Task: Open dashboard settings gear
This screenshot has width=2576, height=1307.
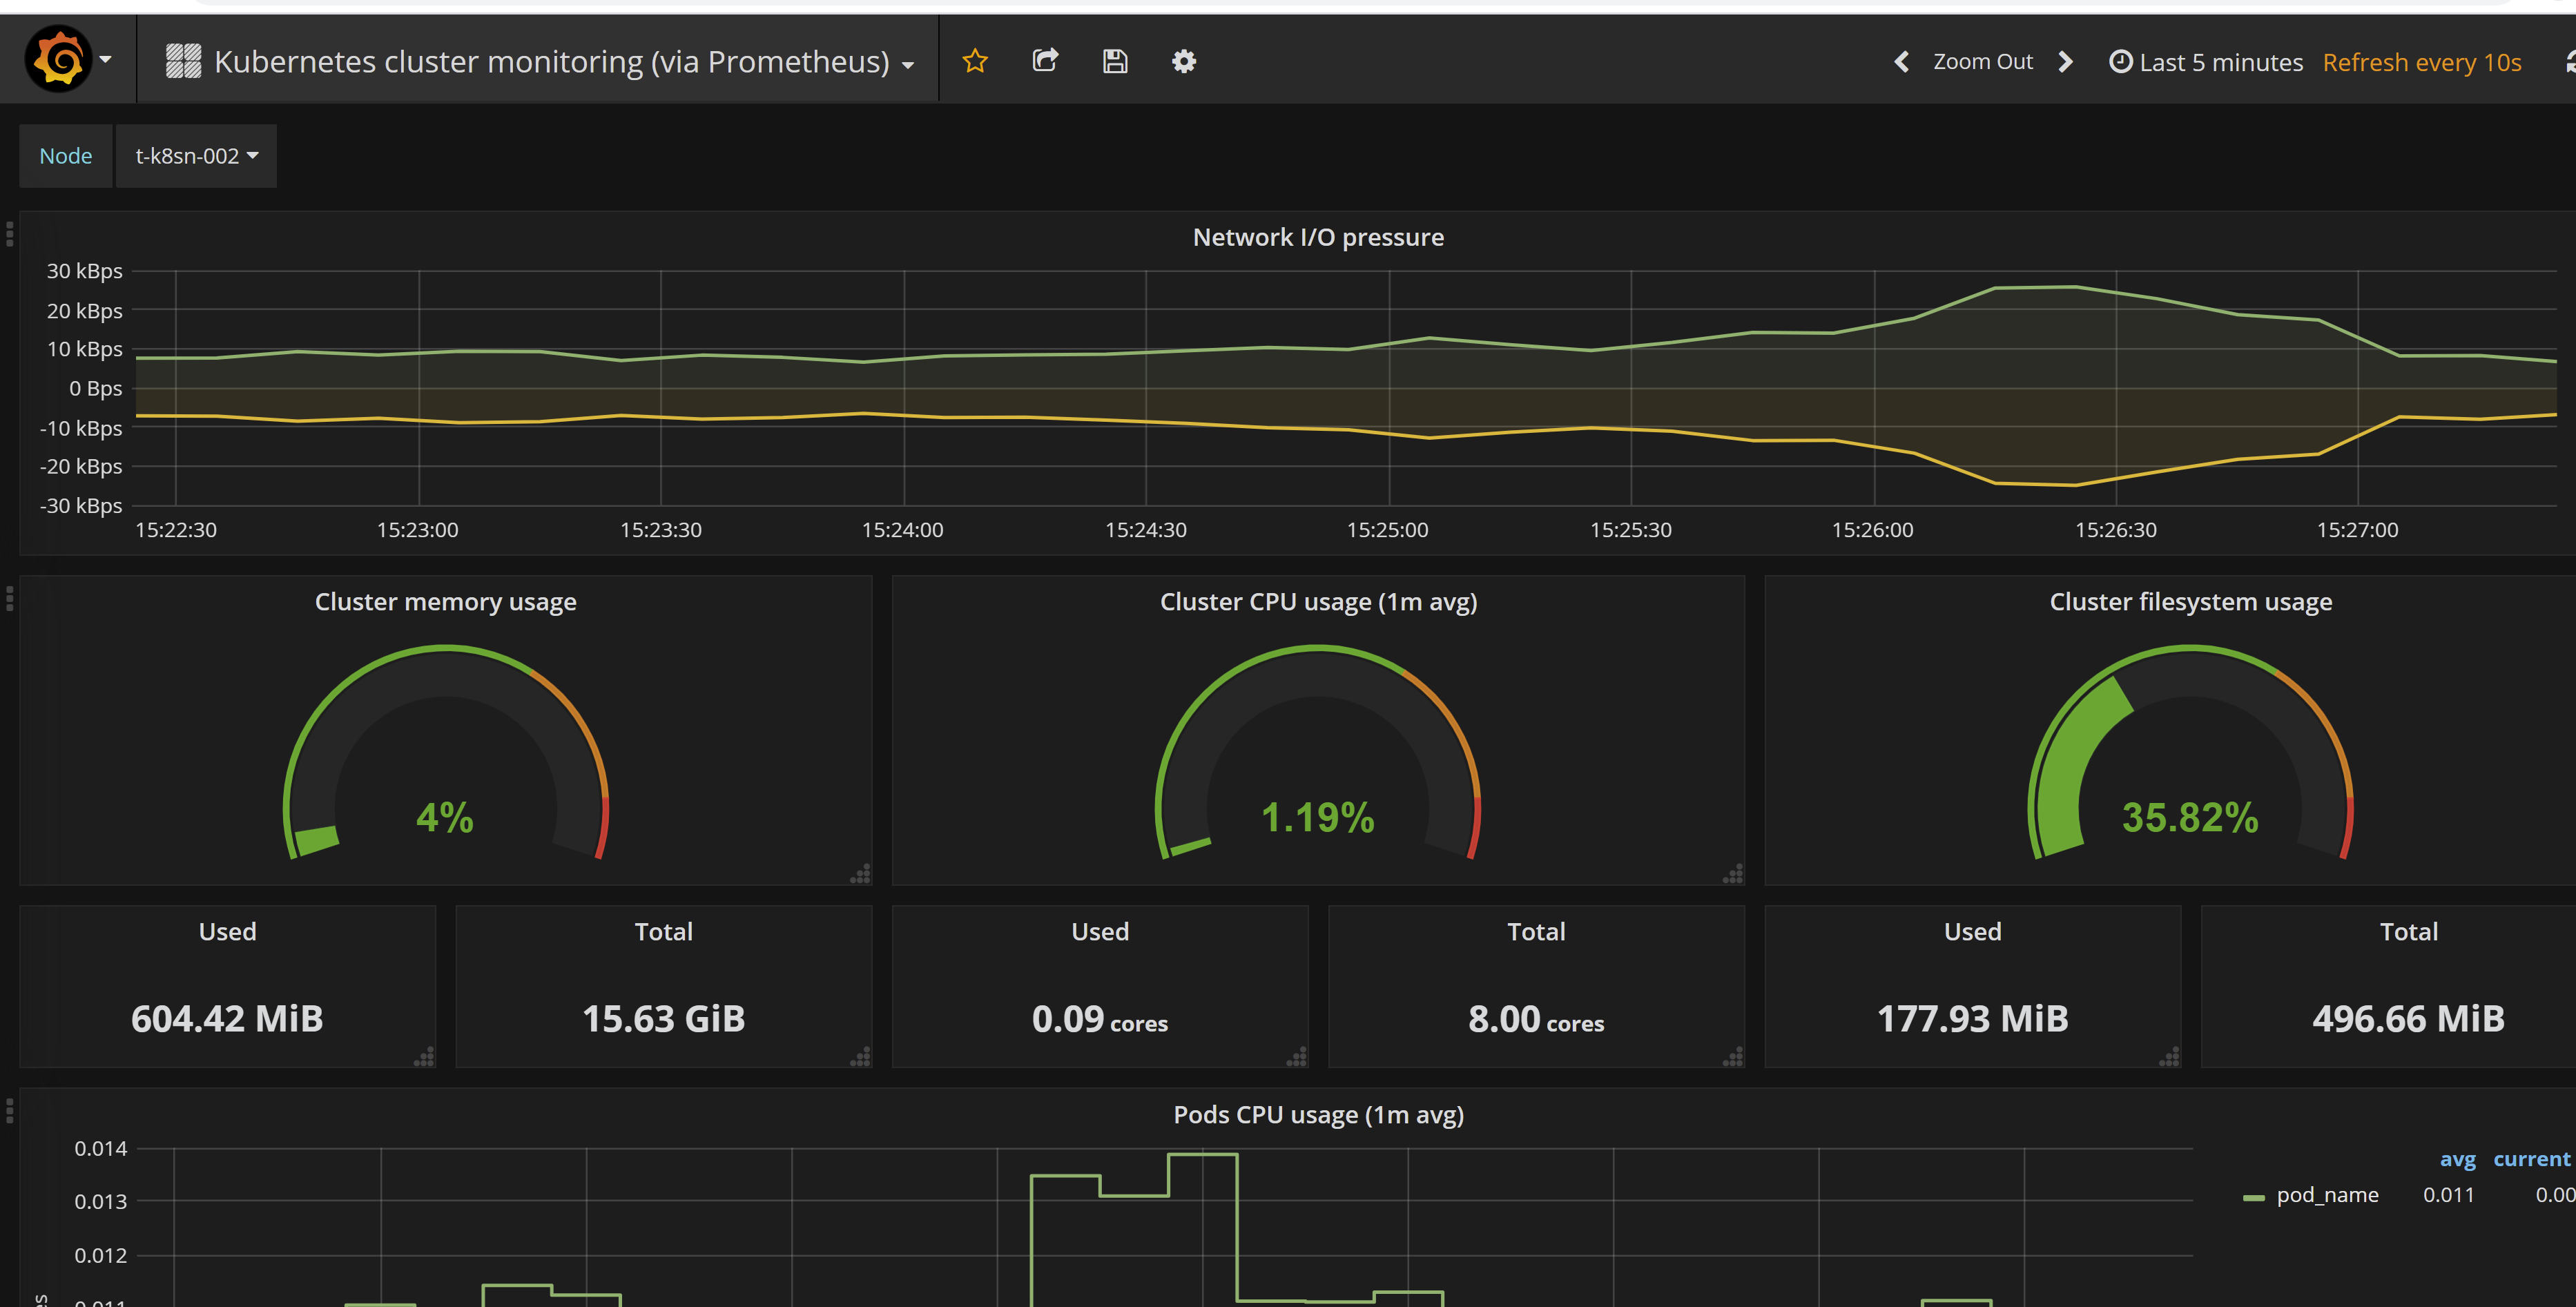Action: point(1184,61)
